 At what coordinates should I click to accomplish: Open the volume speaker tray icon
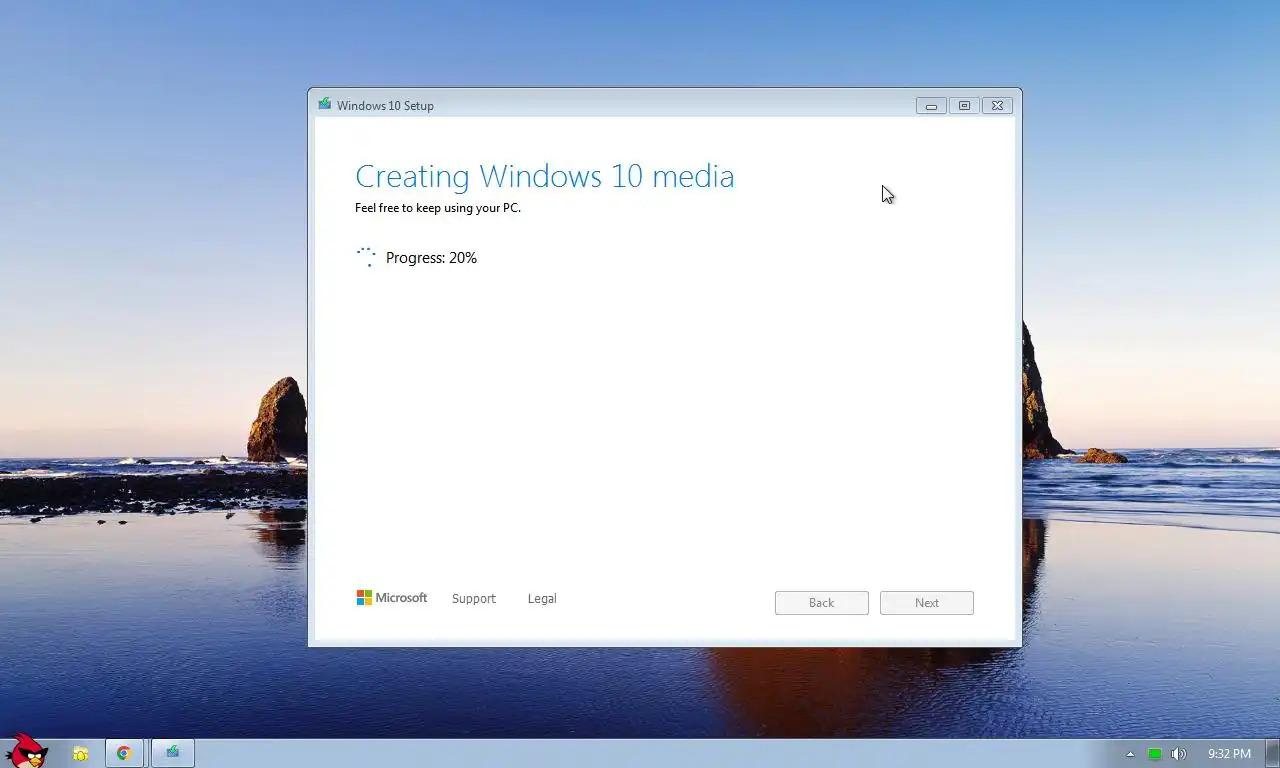[x=1178, y=754]
